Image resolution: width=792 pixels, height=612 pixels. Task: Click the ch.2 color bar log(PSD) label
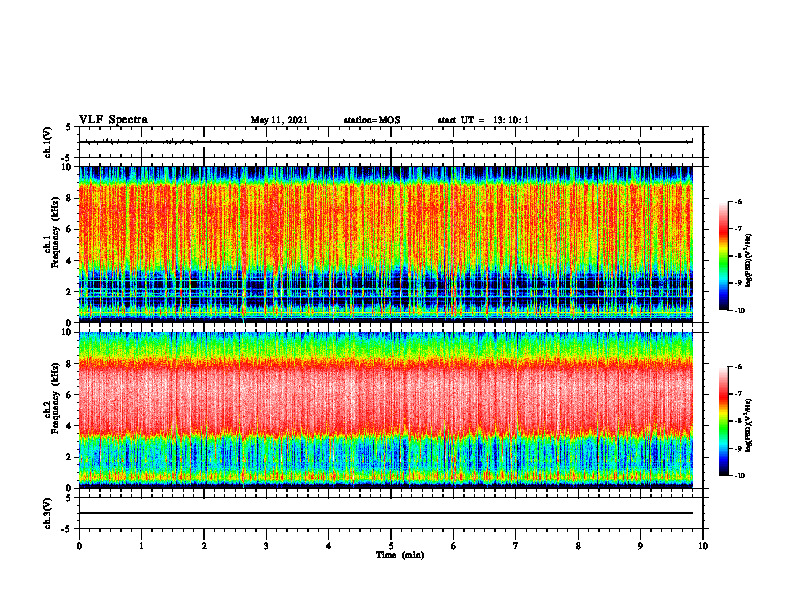[749, 425]
